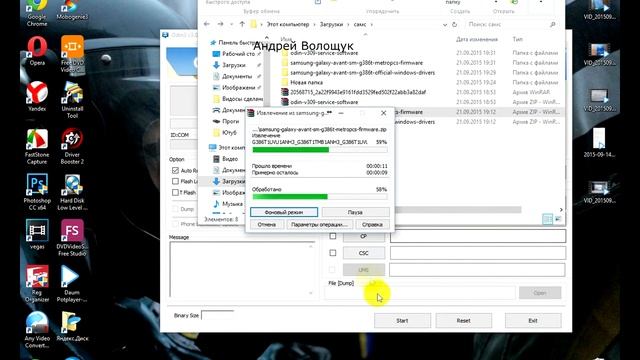This screenshot has height=360, width=640.
Task: Click the CSC file button in Odin
Action: [363, 253]
